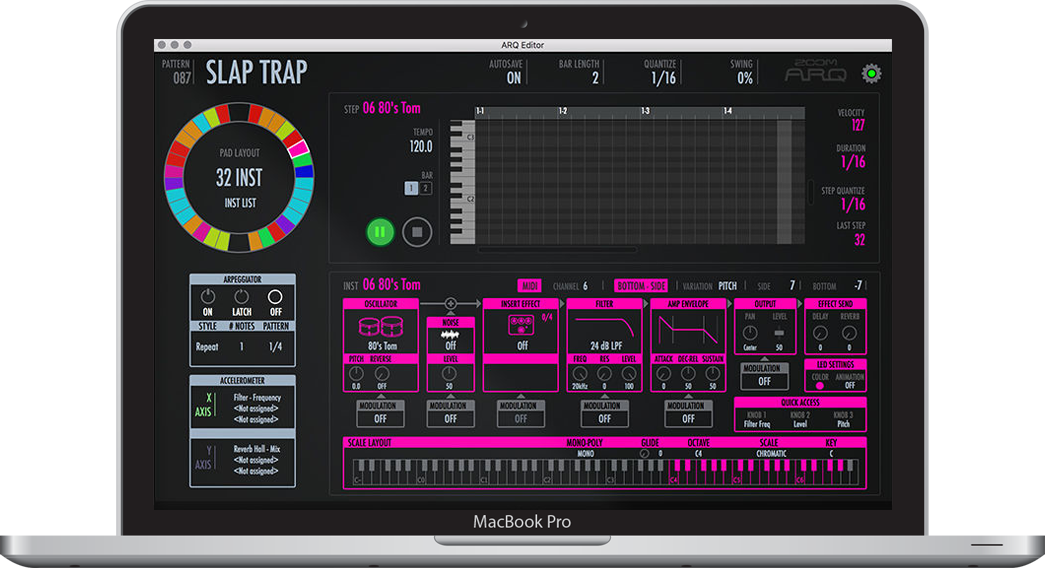1045x568 pixels.
Task: Click the Output Level fader
Action: coord(779,332)
